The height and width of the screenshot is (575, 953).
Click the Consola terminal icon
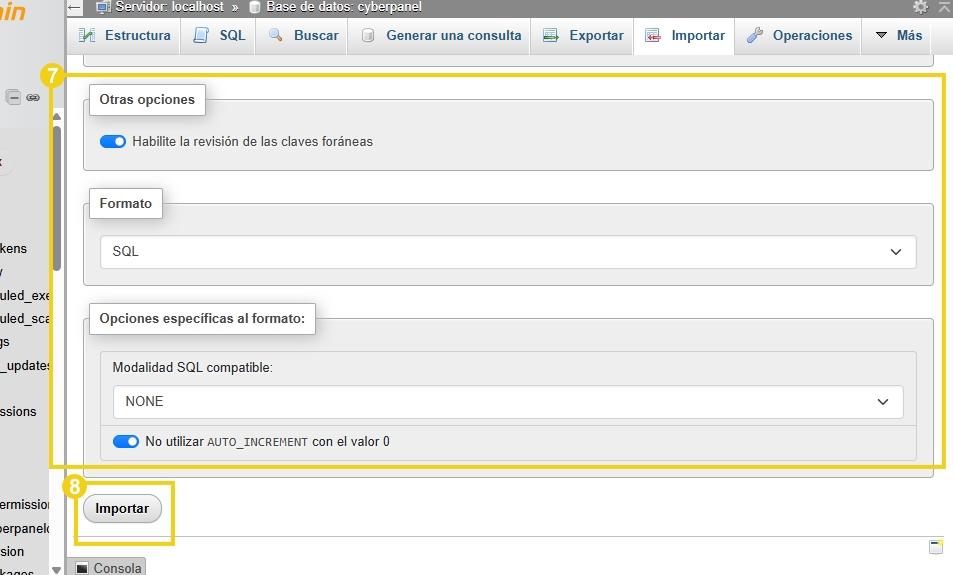(82, 568)
